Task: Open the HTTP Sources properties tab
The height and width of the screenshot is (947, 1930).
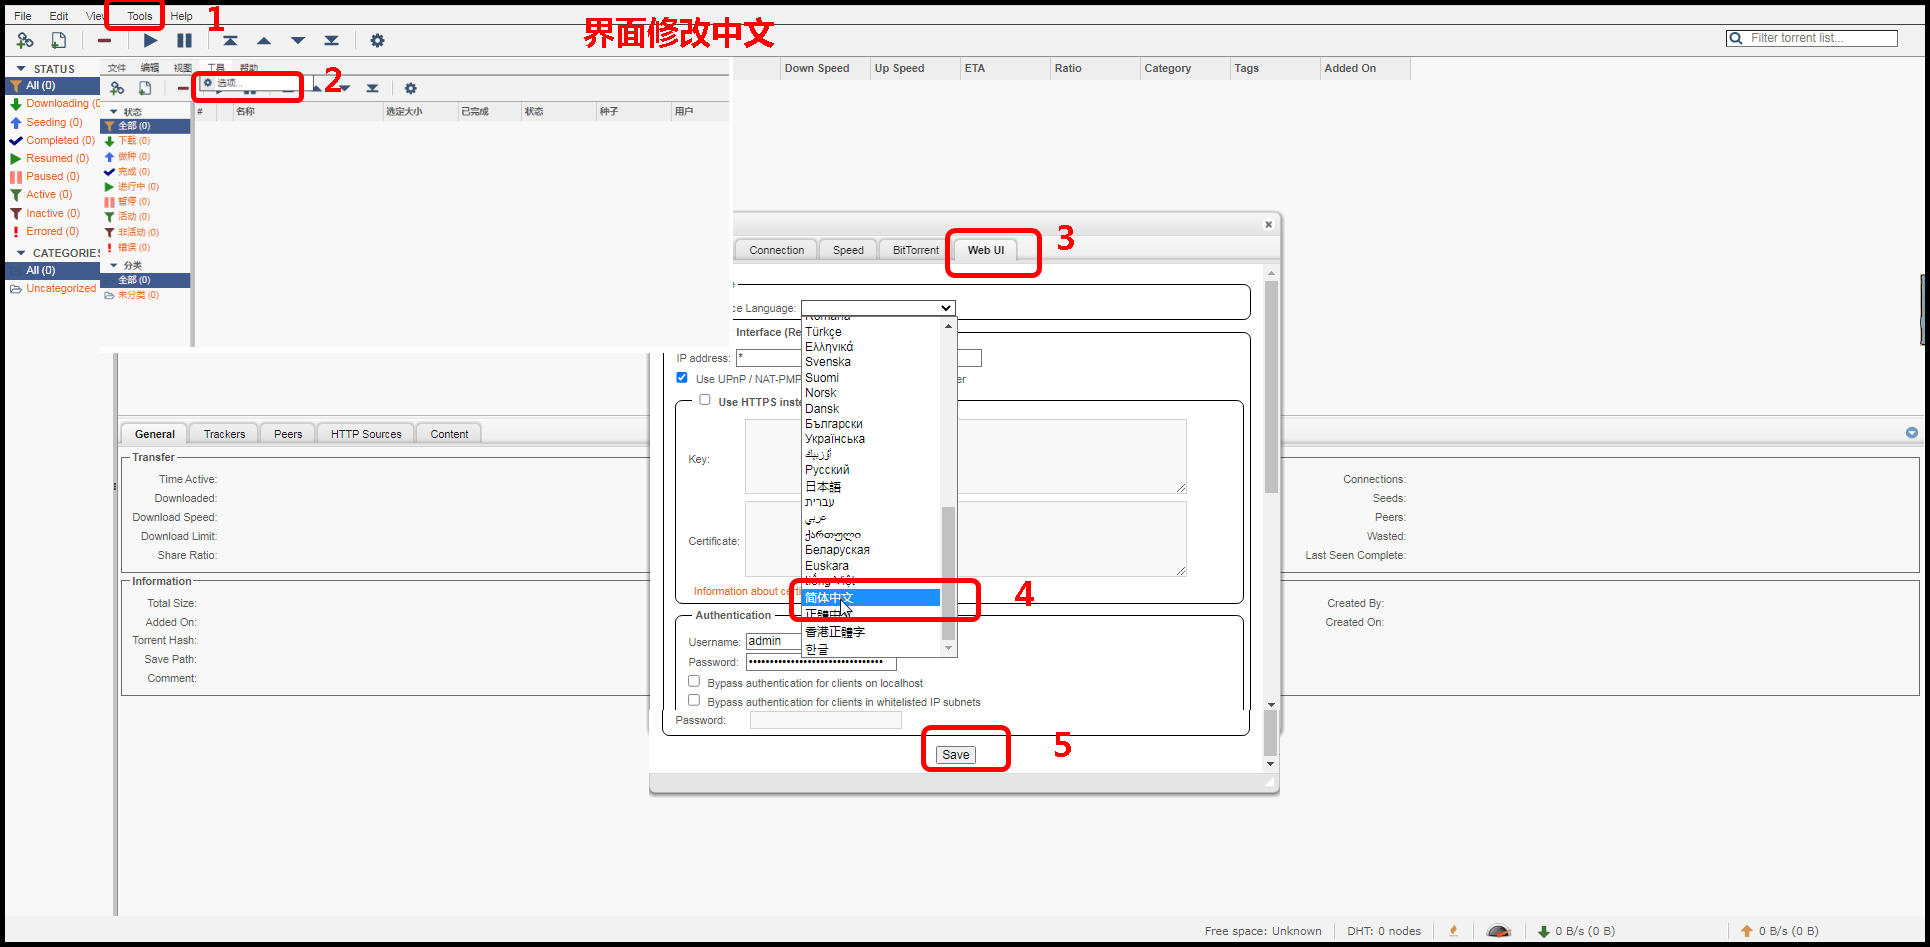Action: [366, 434]
